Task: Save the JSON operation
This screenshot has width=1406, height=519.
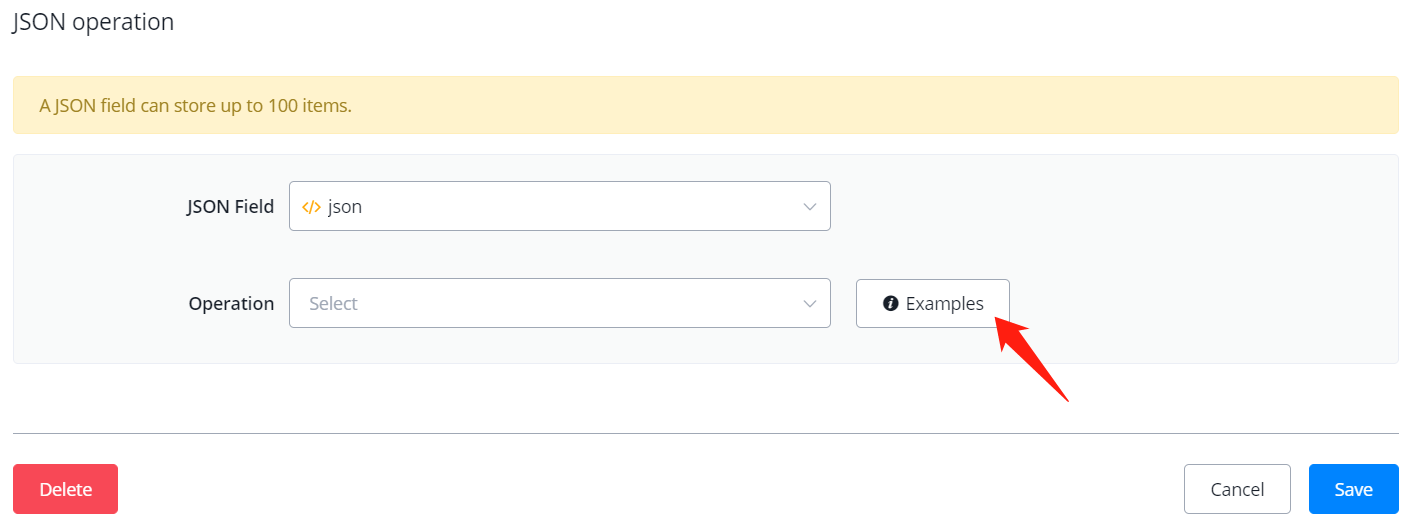Action: [x=1353, y=489]
